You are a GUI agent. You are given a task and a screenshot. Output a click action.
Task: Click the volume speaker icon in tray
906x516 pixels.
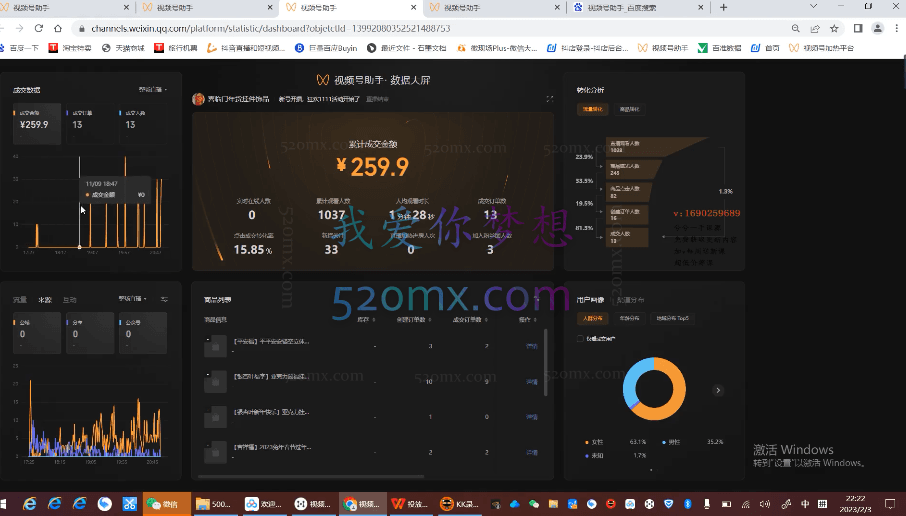point(764,504)
